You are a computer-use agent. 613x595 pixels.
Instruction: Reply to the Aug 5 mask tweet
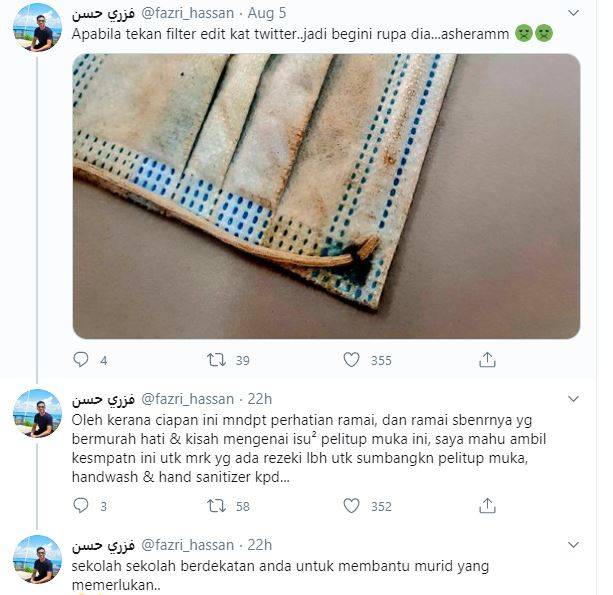tap(81, 359)
